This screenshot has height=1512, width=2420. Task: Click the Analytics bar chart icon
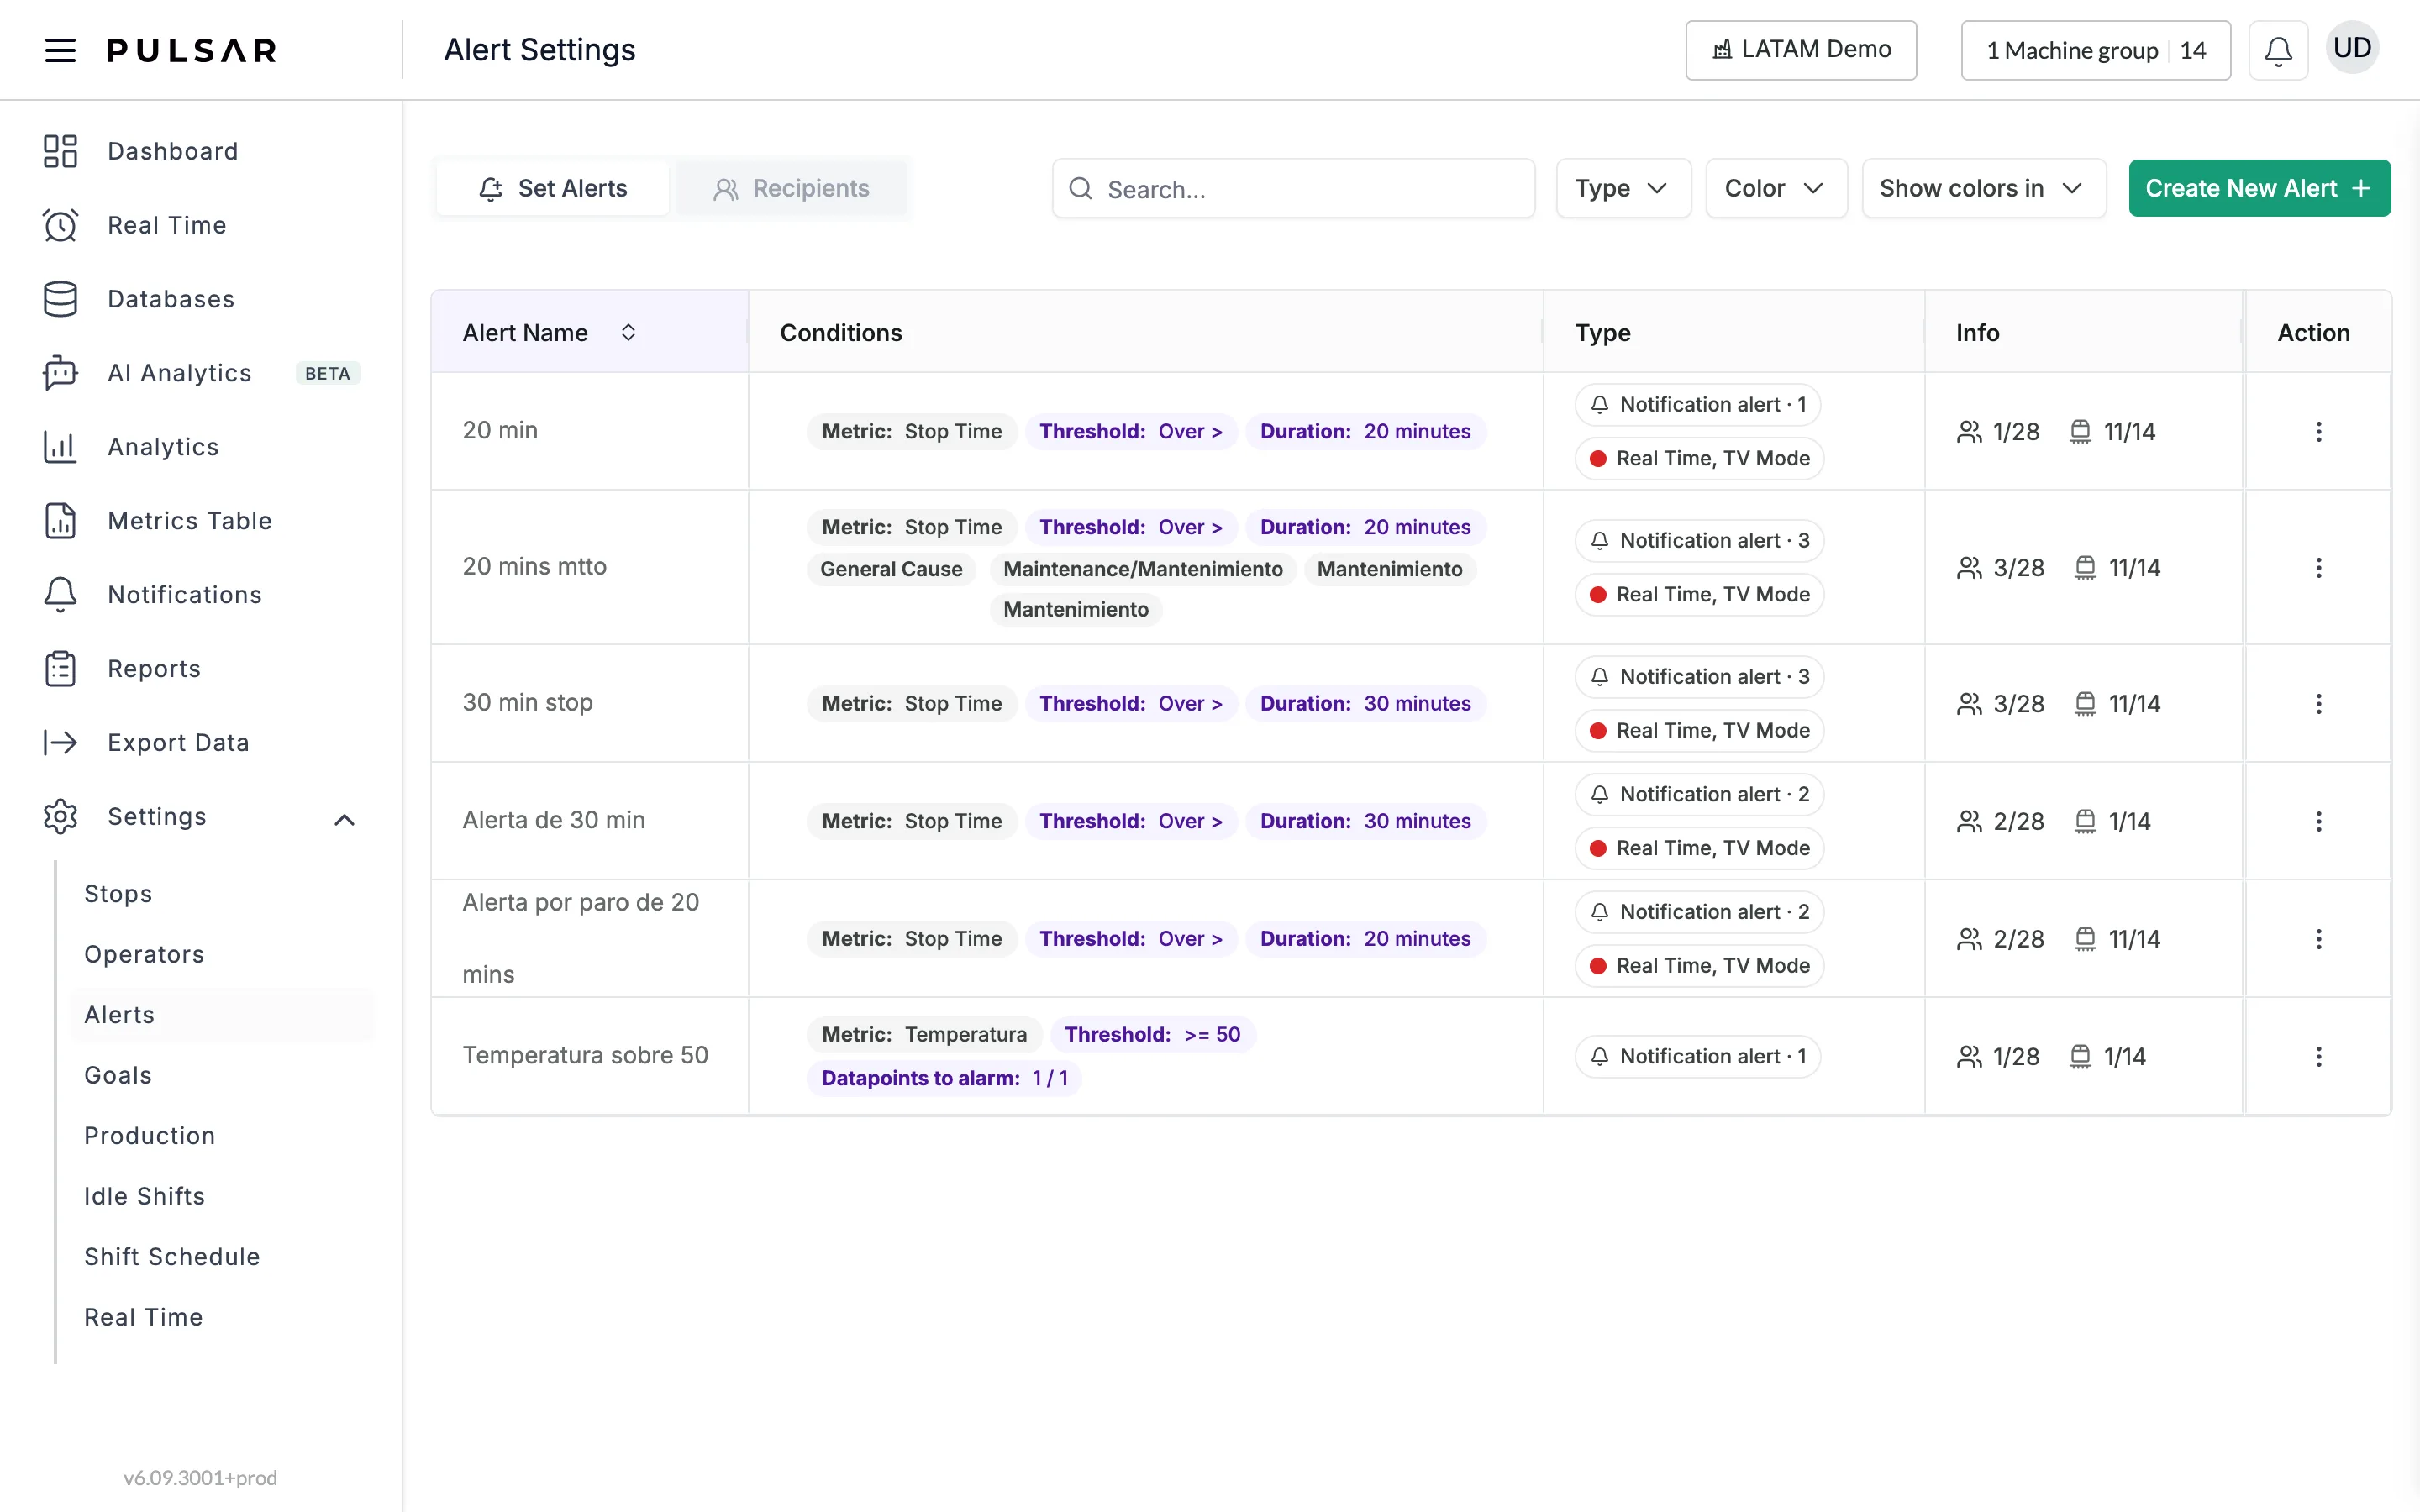[60, 447]
